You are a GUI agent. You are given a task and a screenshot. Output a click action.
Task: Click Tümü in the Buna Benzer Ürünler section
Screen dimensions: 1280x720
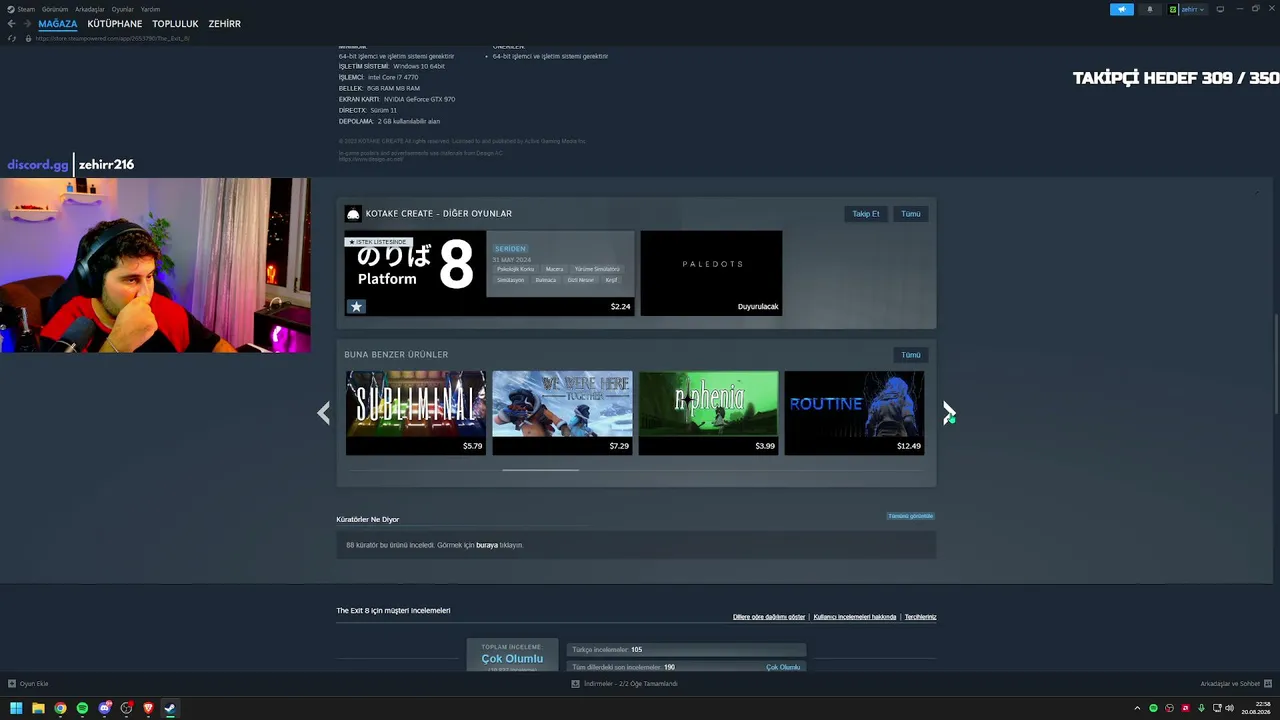tap(911, 355)
